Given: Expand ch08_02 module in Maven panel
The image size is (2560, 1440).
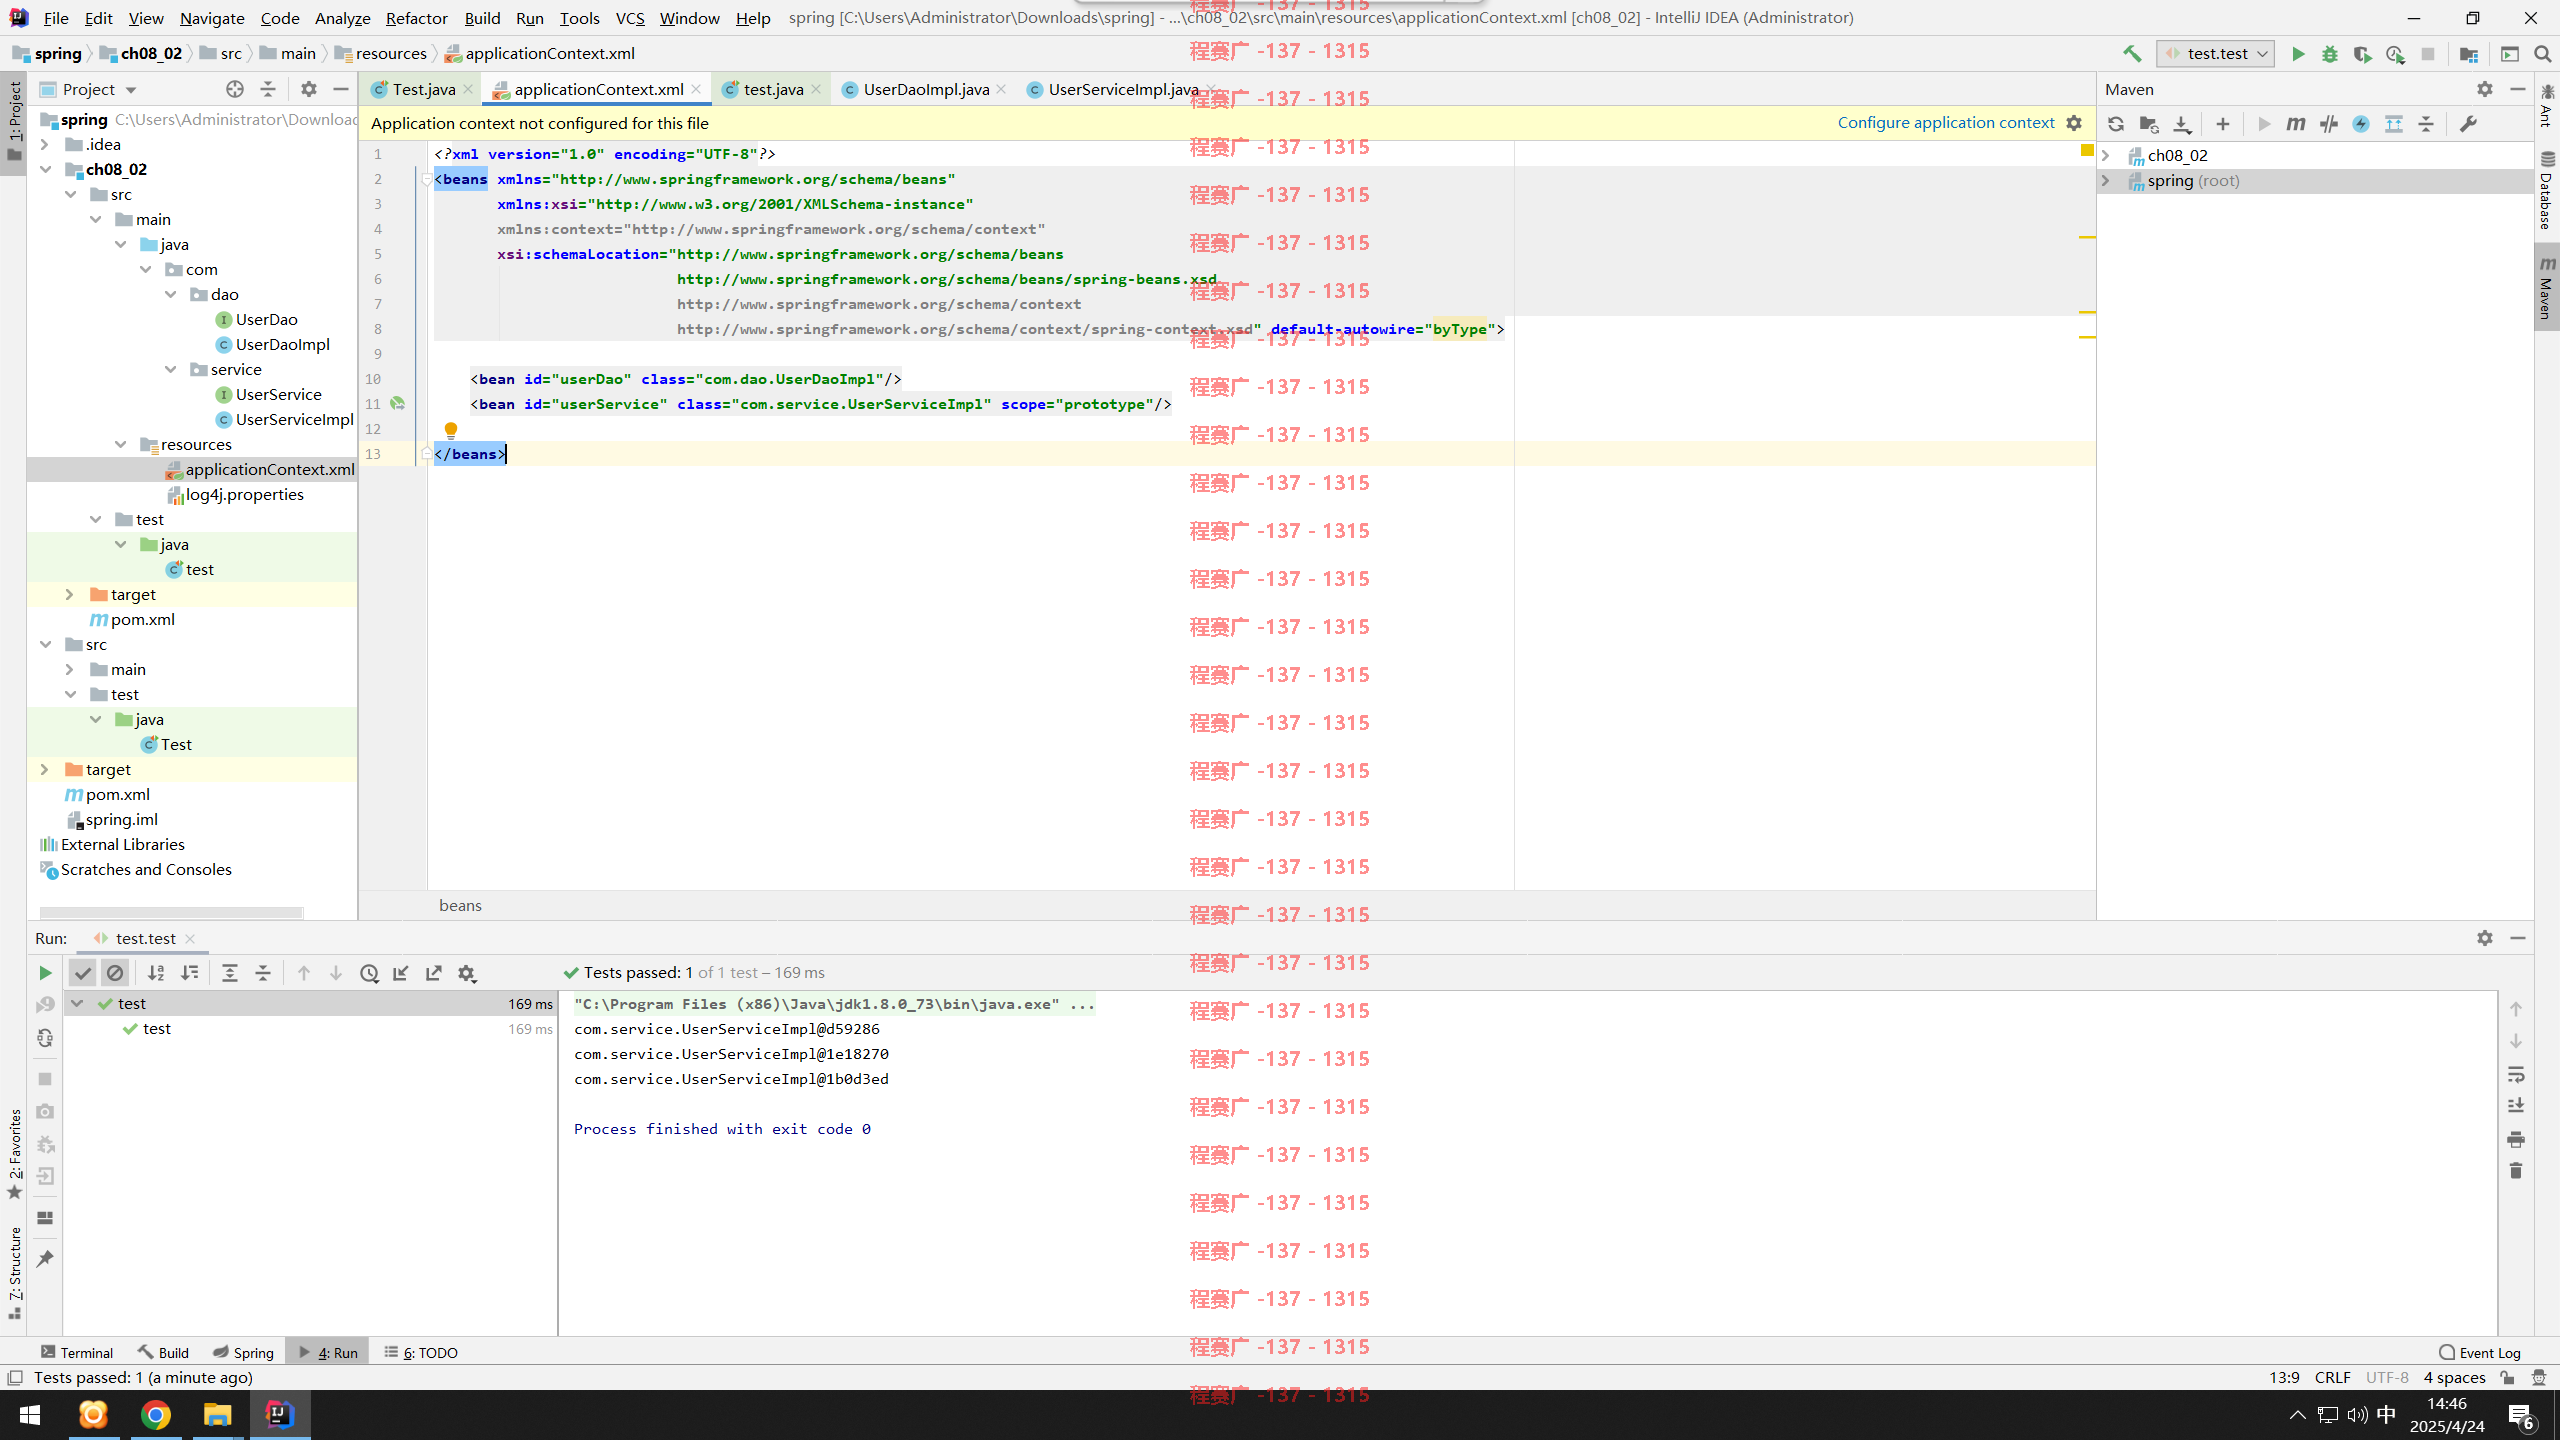Looking at the screenshot, I should pos(2106,155).
